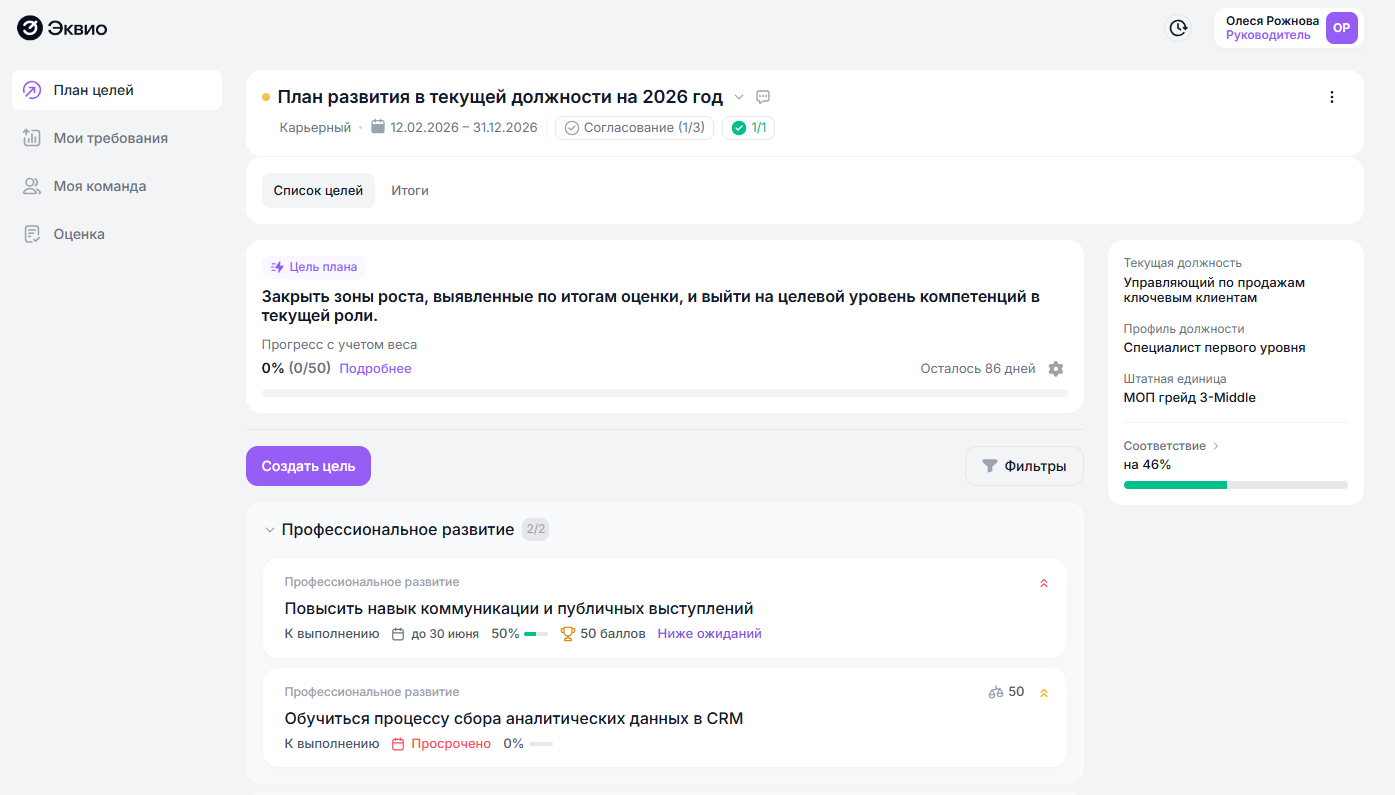The height and width of the screenshot is (795, 1395).
Task: Click the 2/2 section counter badge
Action: (x=535, y=530)
